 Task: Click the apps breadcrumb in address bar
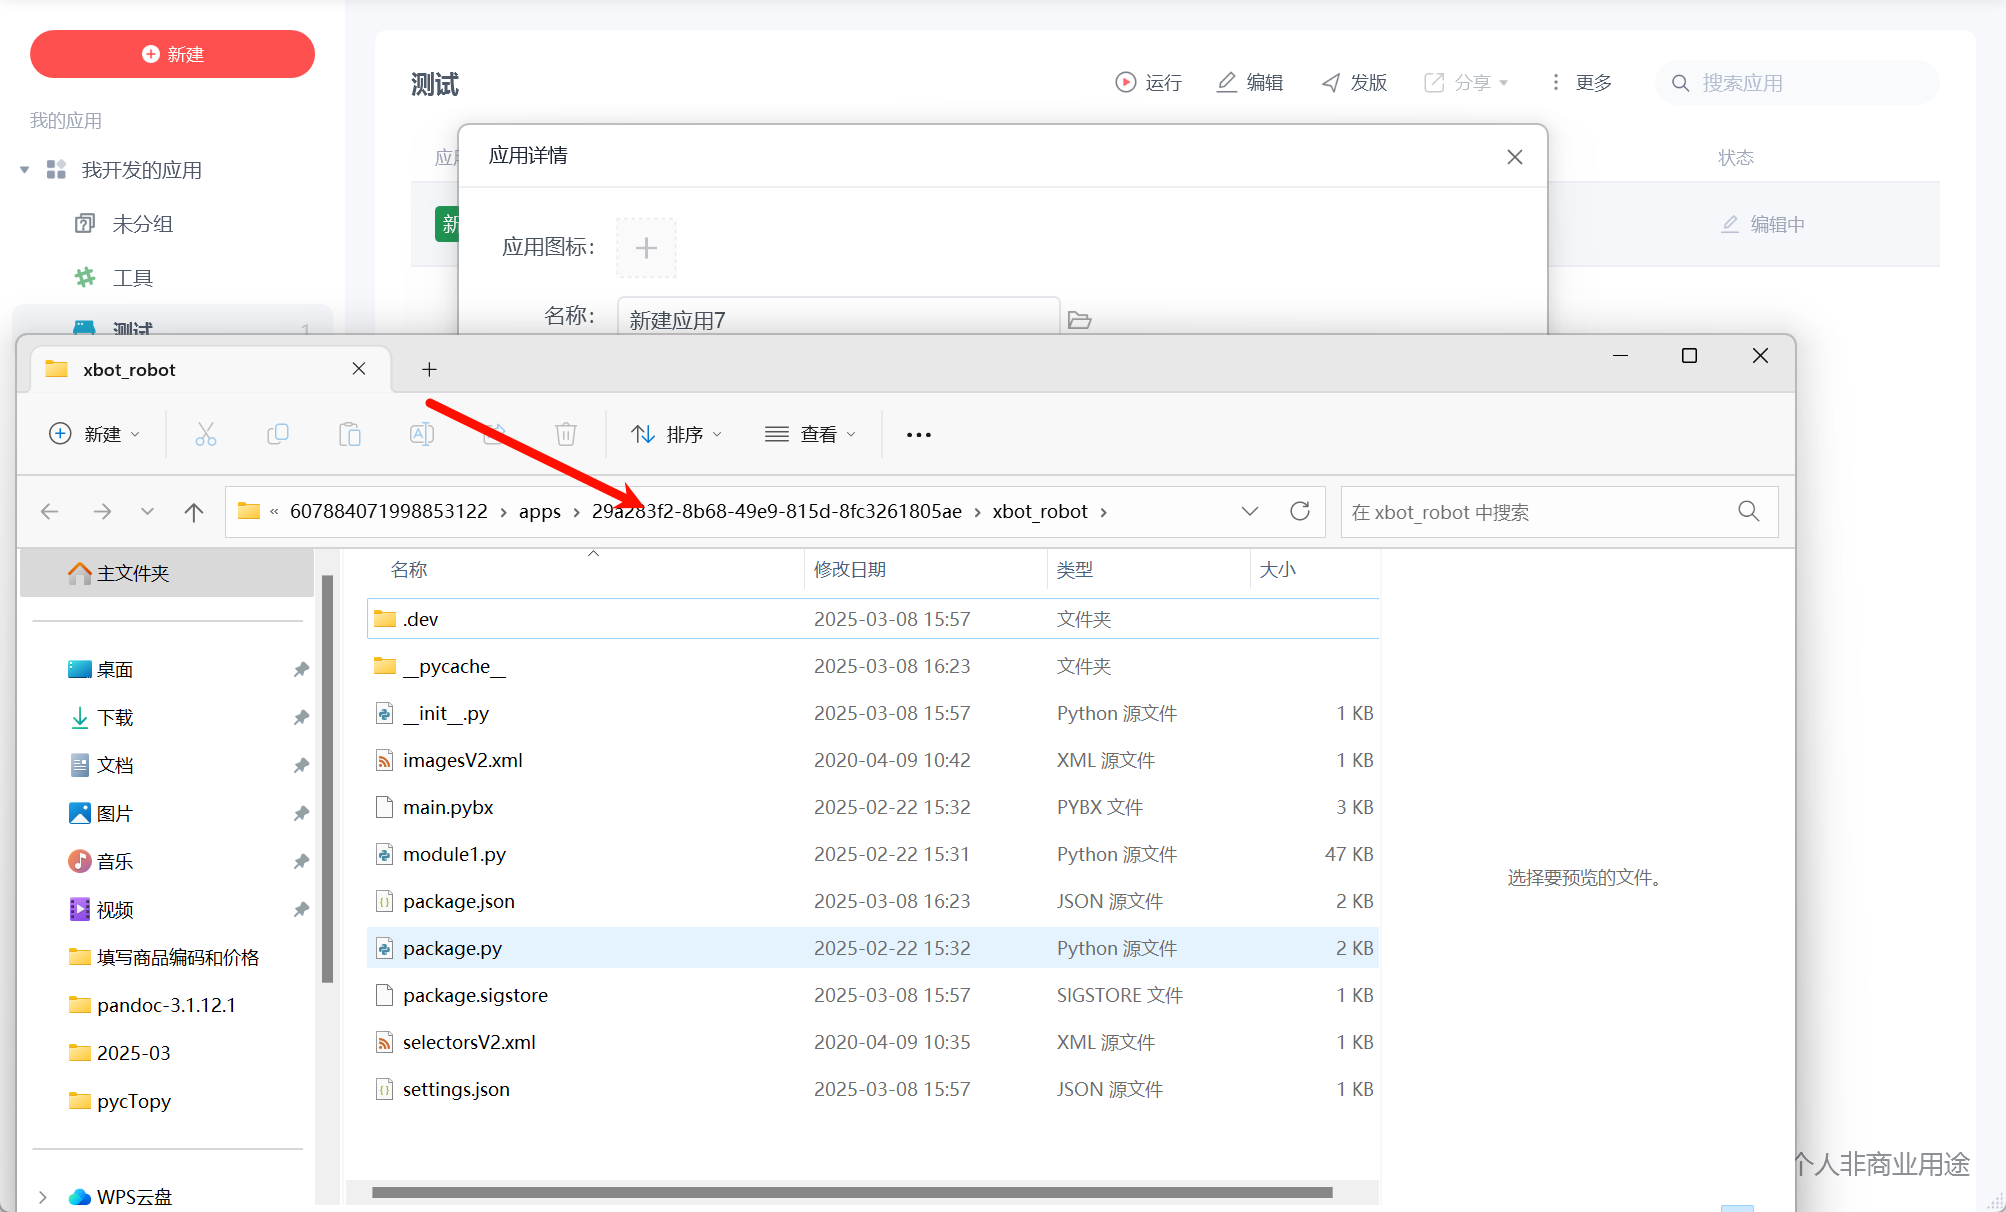(539, 512)
